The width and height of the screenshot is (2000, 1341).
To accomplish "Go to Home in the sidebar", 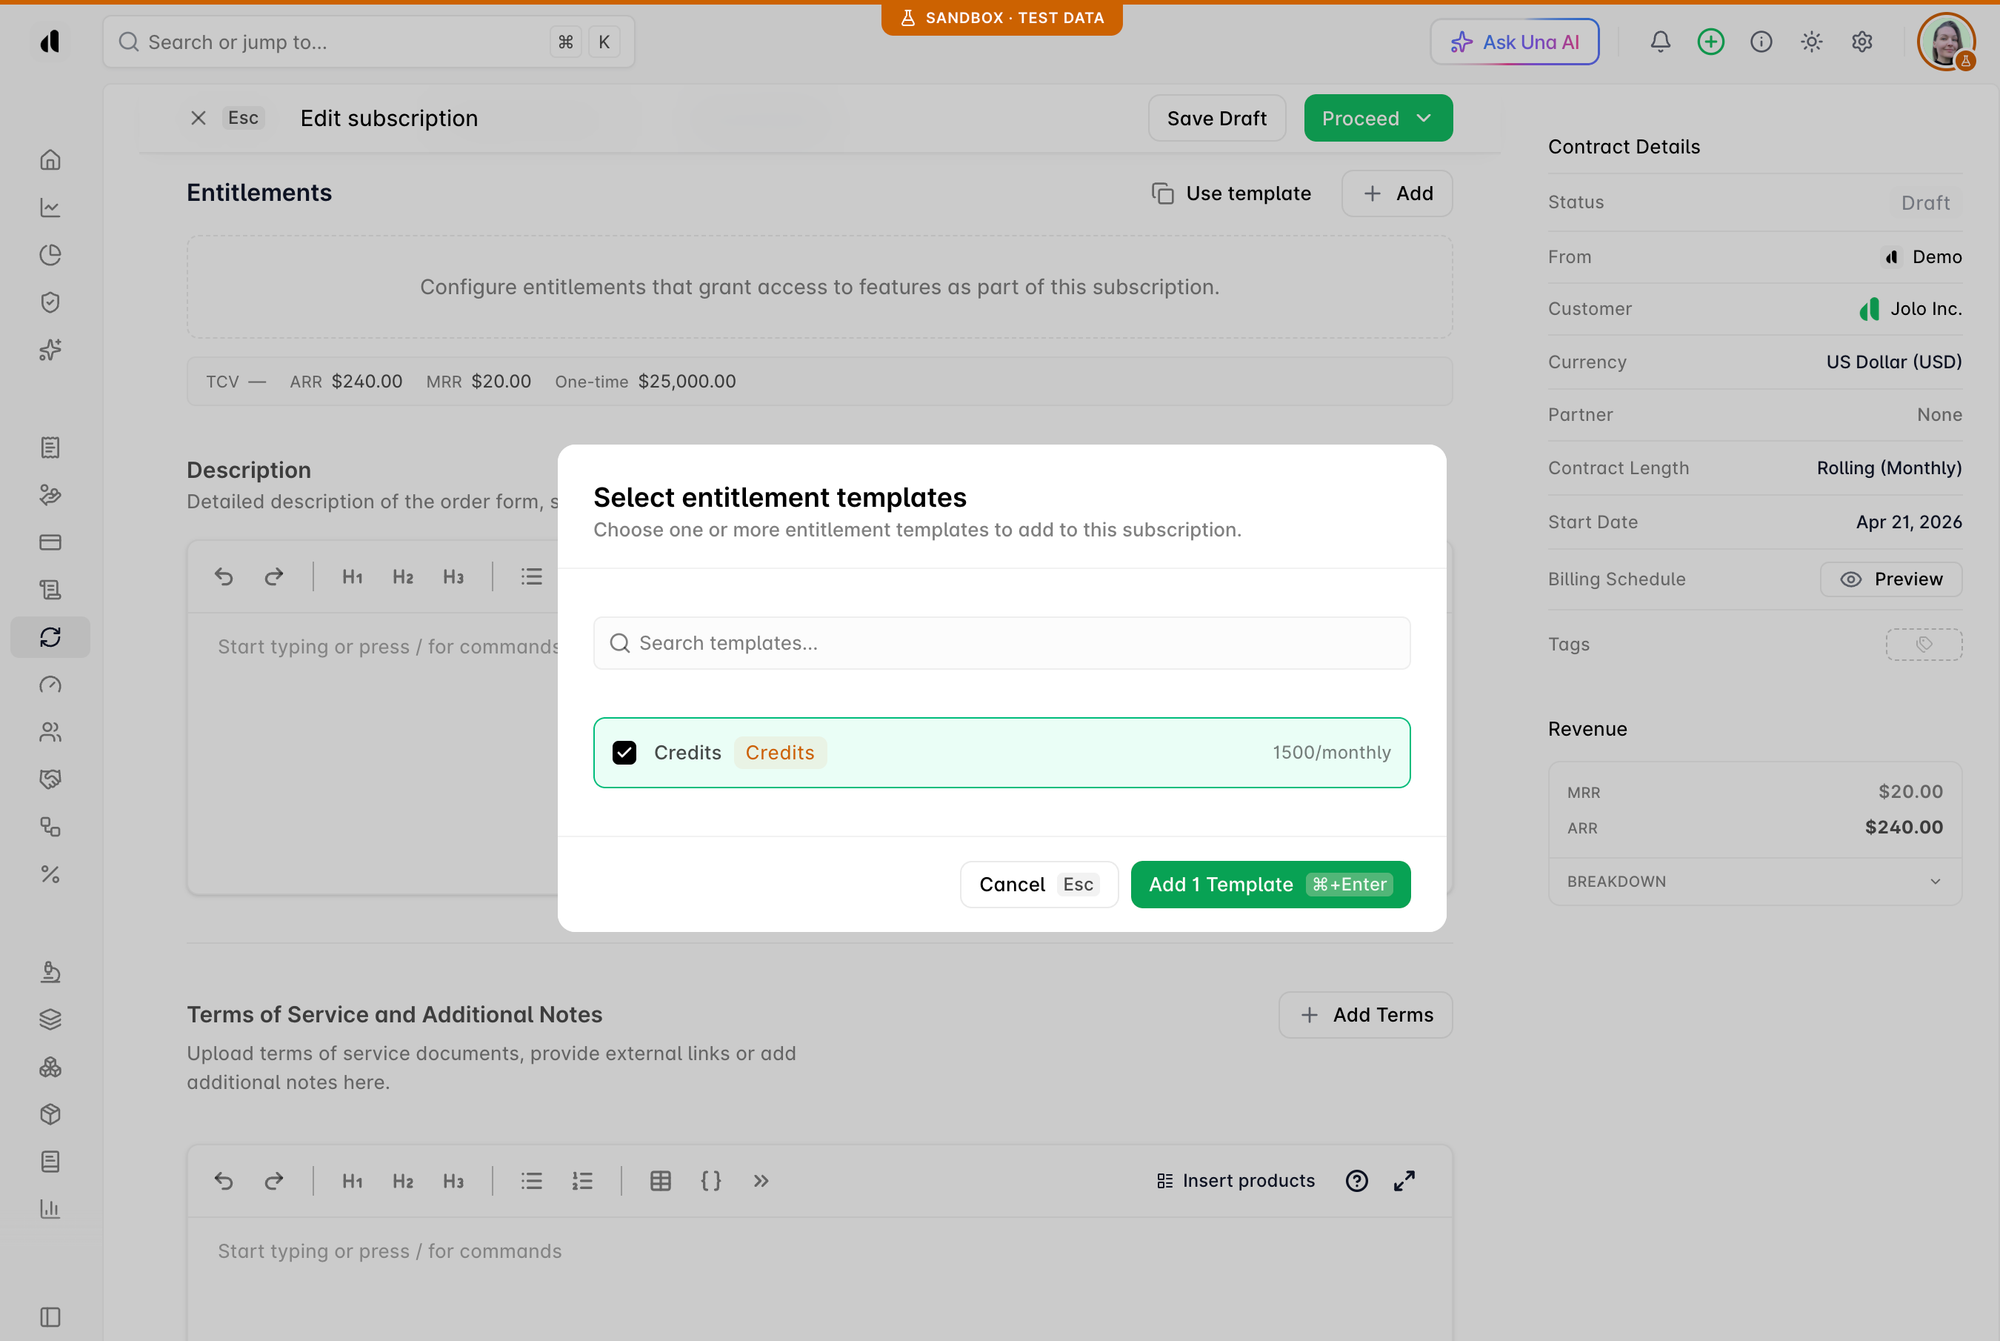I will 50,160.
